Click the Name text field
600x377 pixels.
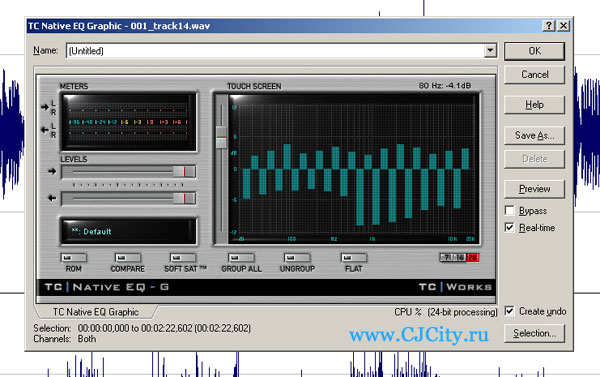(275, 51)
